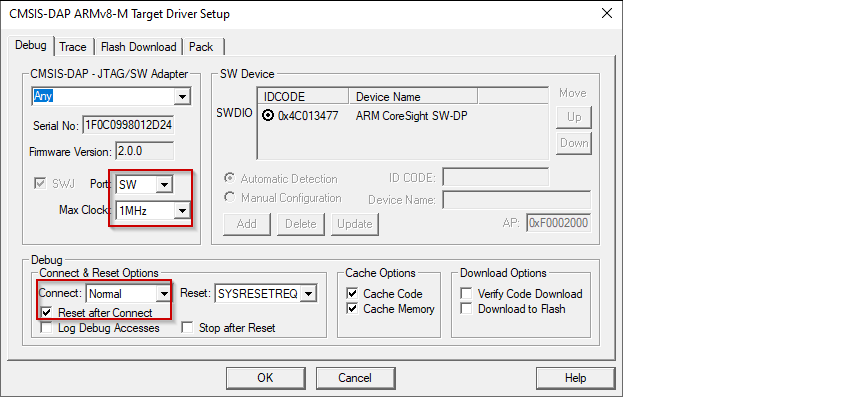Select Automatic Detection radio button

(230, 179)
